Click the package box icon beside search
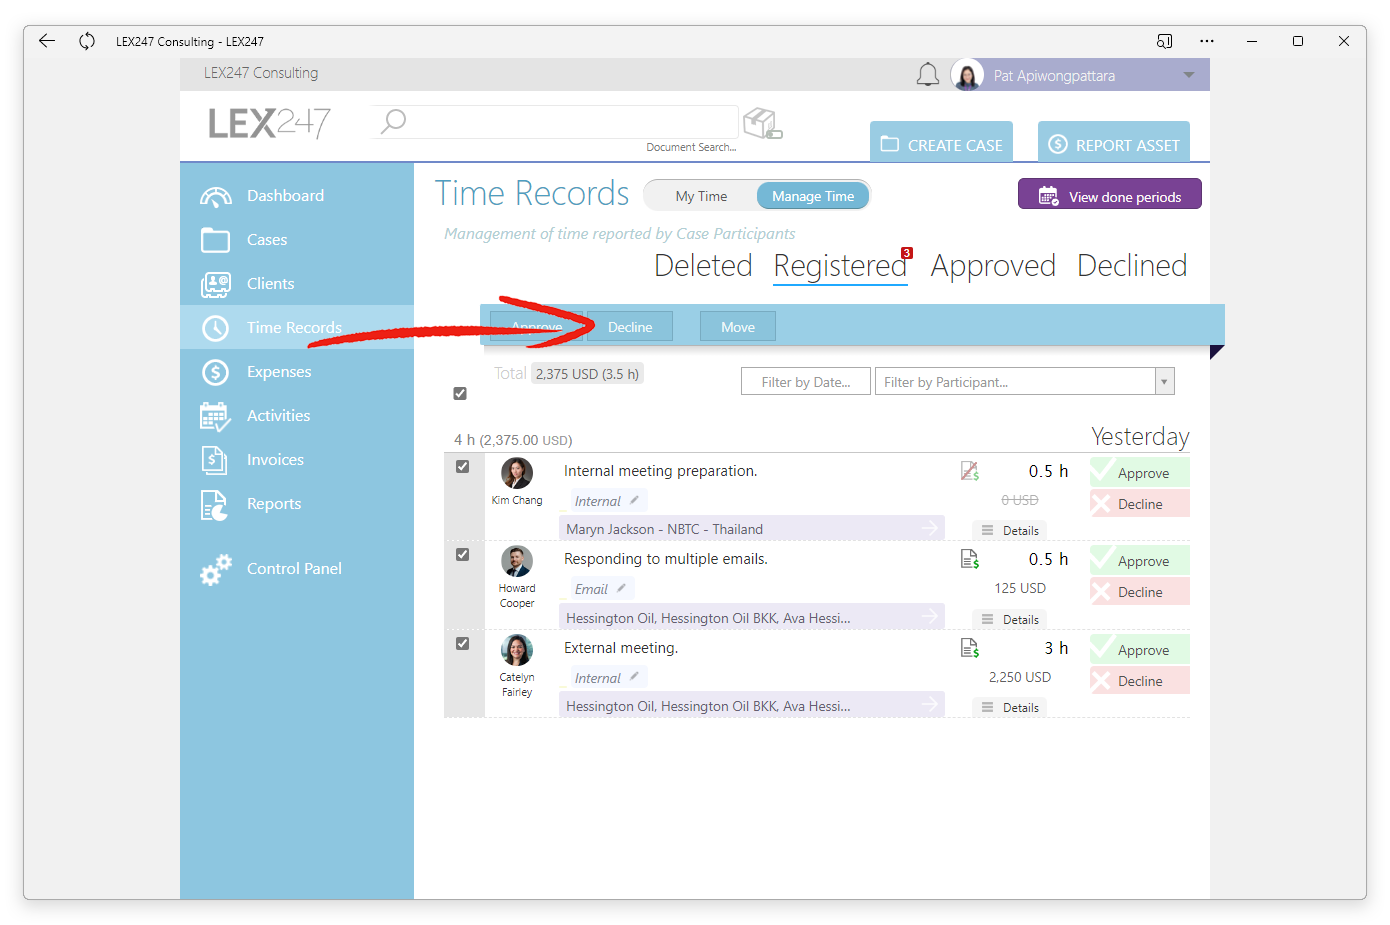The image size is (1390, 925). [763, 123]
